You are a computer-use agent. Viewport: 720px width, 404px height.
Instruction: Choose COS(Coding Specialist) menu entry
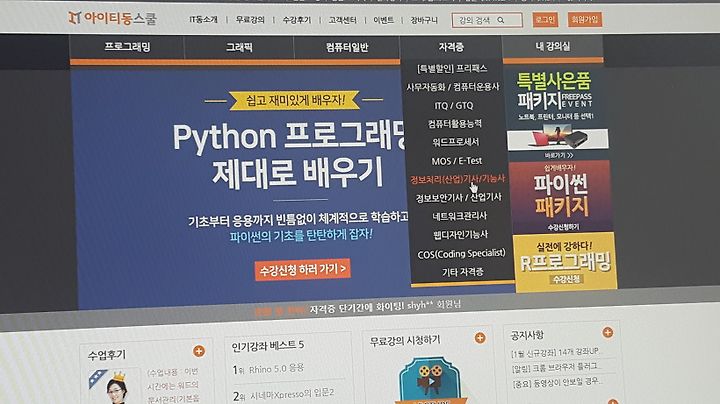(461, 254)
